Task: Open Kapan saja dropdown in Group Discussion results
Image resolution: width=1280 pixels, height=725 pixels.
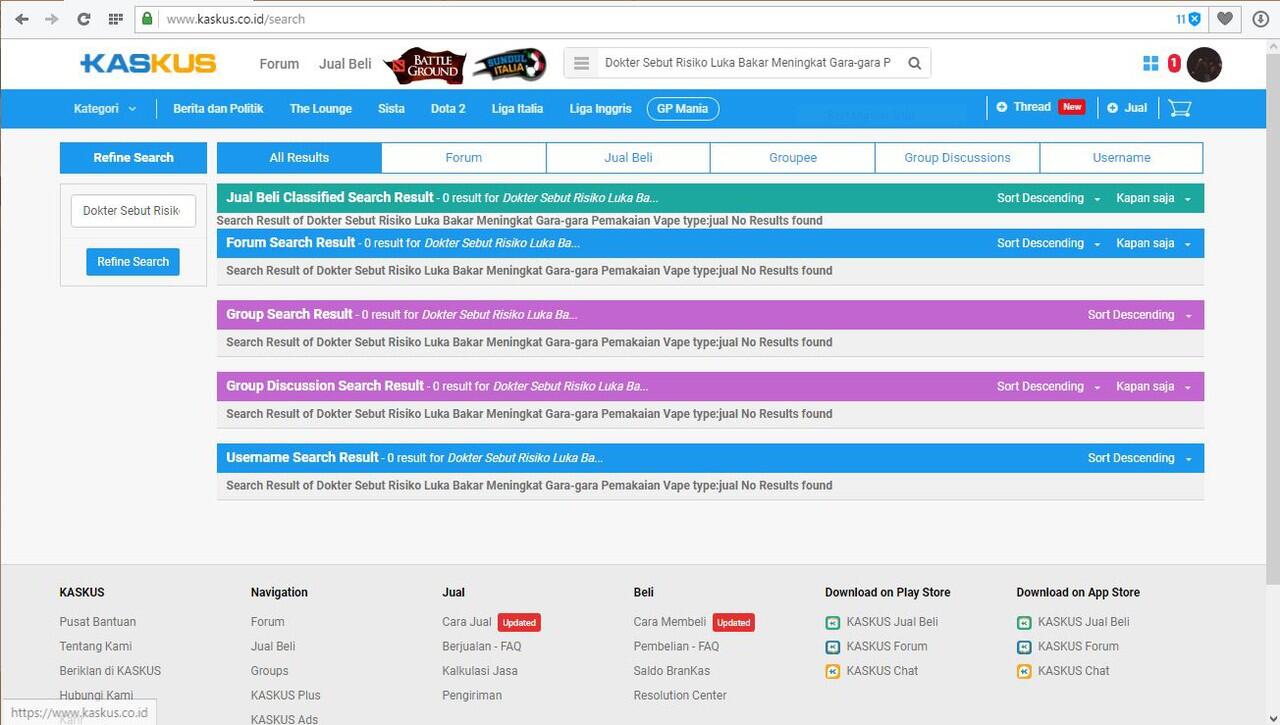Action: (1154, 386)
